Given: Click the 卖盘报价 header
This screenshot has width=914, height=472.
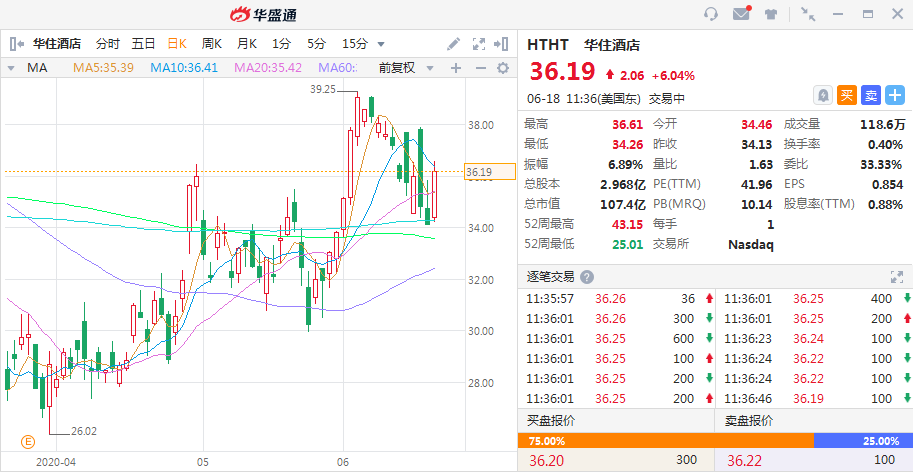Looking at the screenshot, I should (749, 421).
